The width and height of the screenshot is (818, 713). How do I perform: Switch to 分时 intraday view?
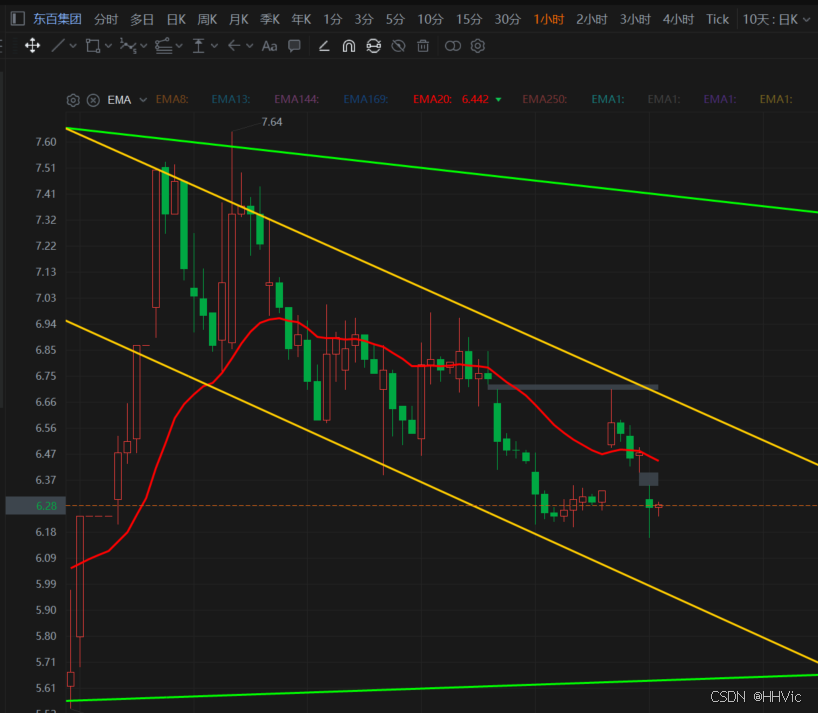pos(106,20)
